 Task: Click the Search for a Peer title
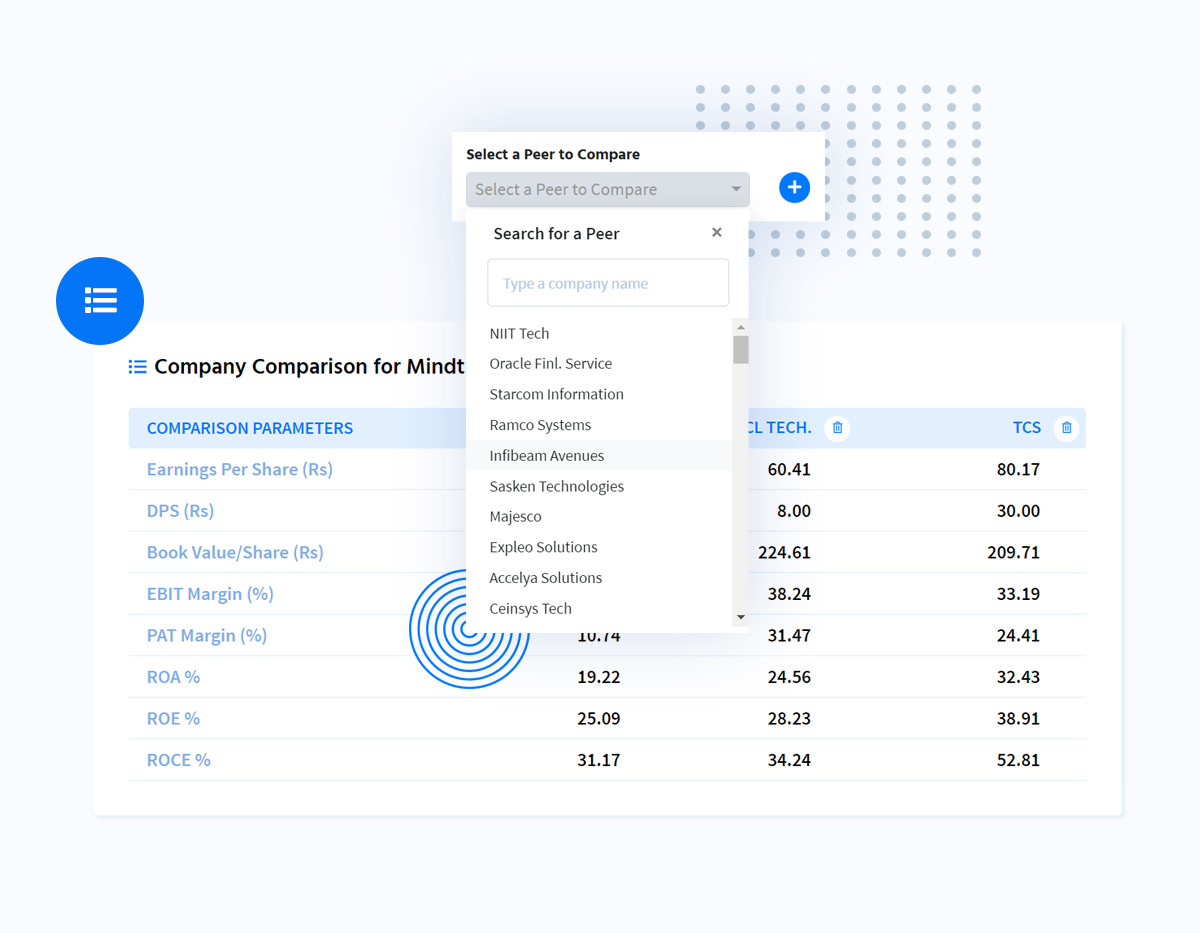pos(556,234)
